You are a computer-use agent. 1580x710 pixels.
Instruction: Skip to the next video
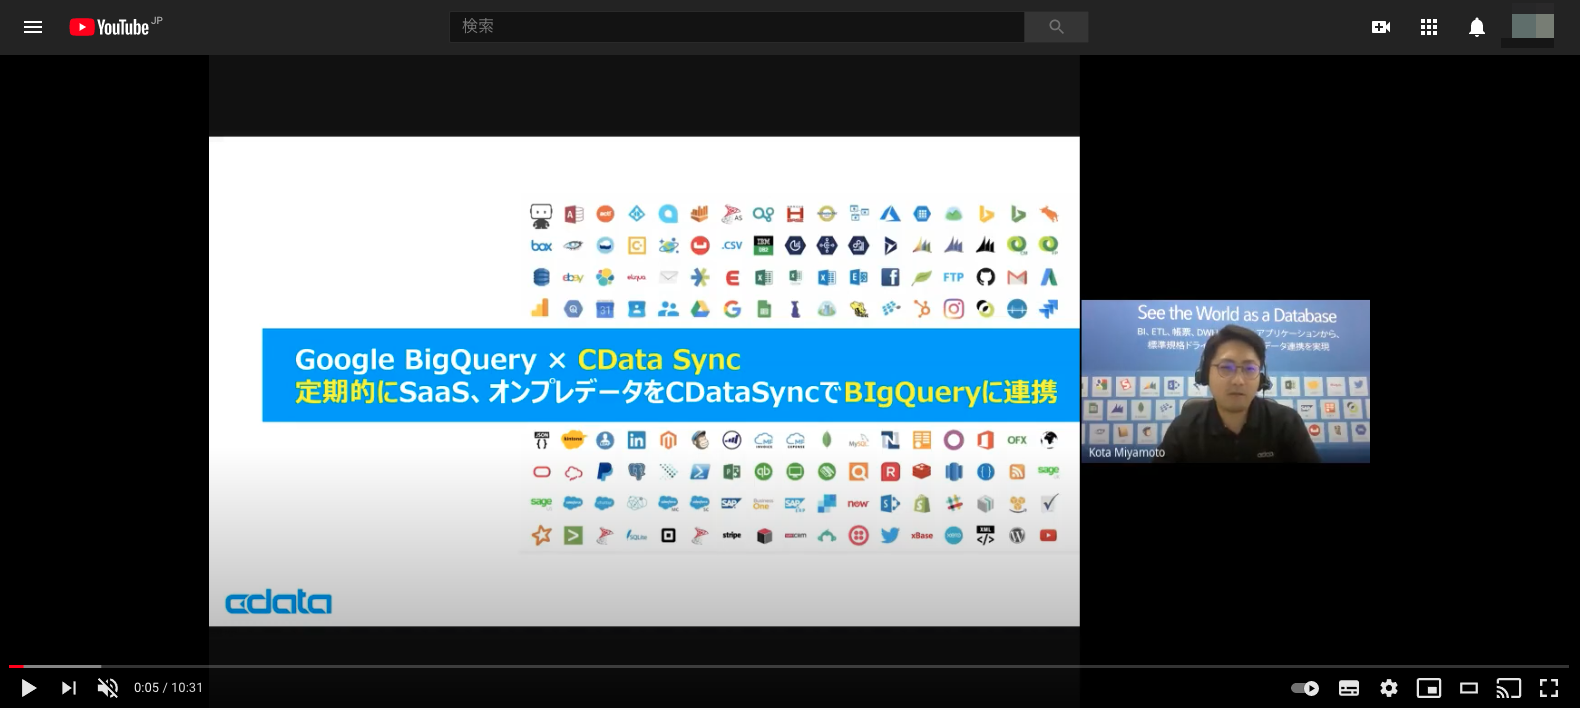pos(68,688)
